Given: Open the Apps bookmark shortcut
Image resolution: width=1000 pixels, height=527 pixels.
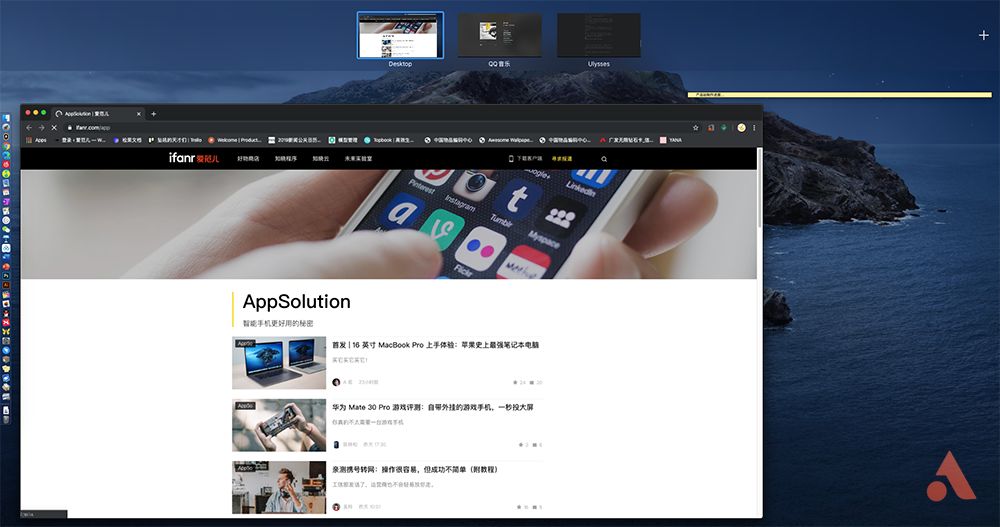Looking at the screenshot, I should [x=36, y=140].
